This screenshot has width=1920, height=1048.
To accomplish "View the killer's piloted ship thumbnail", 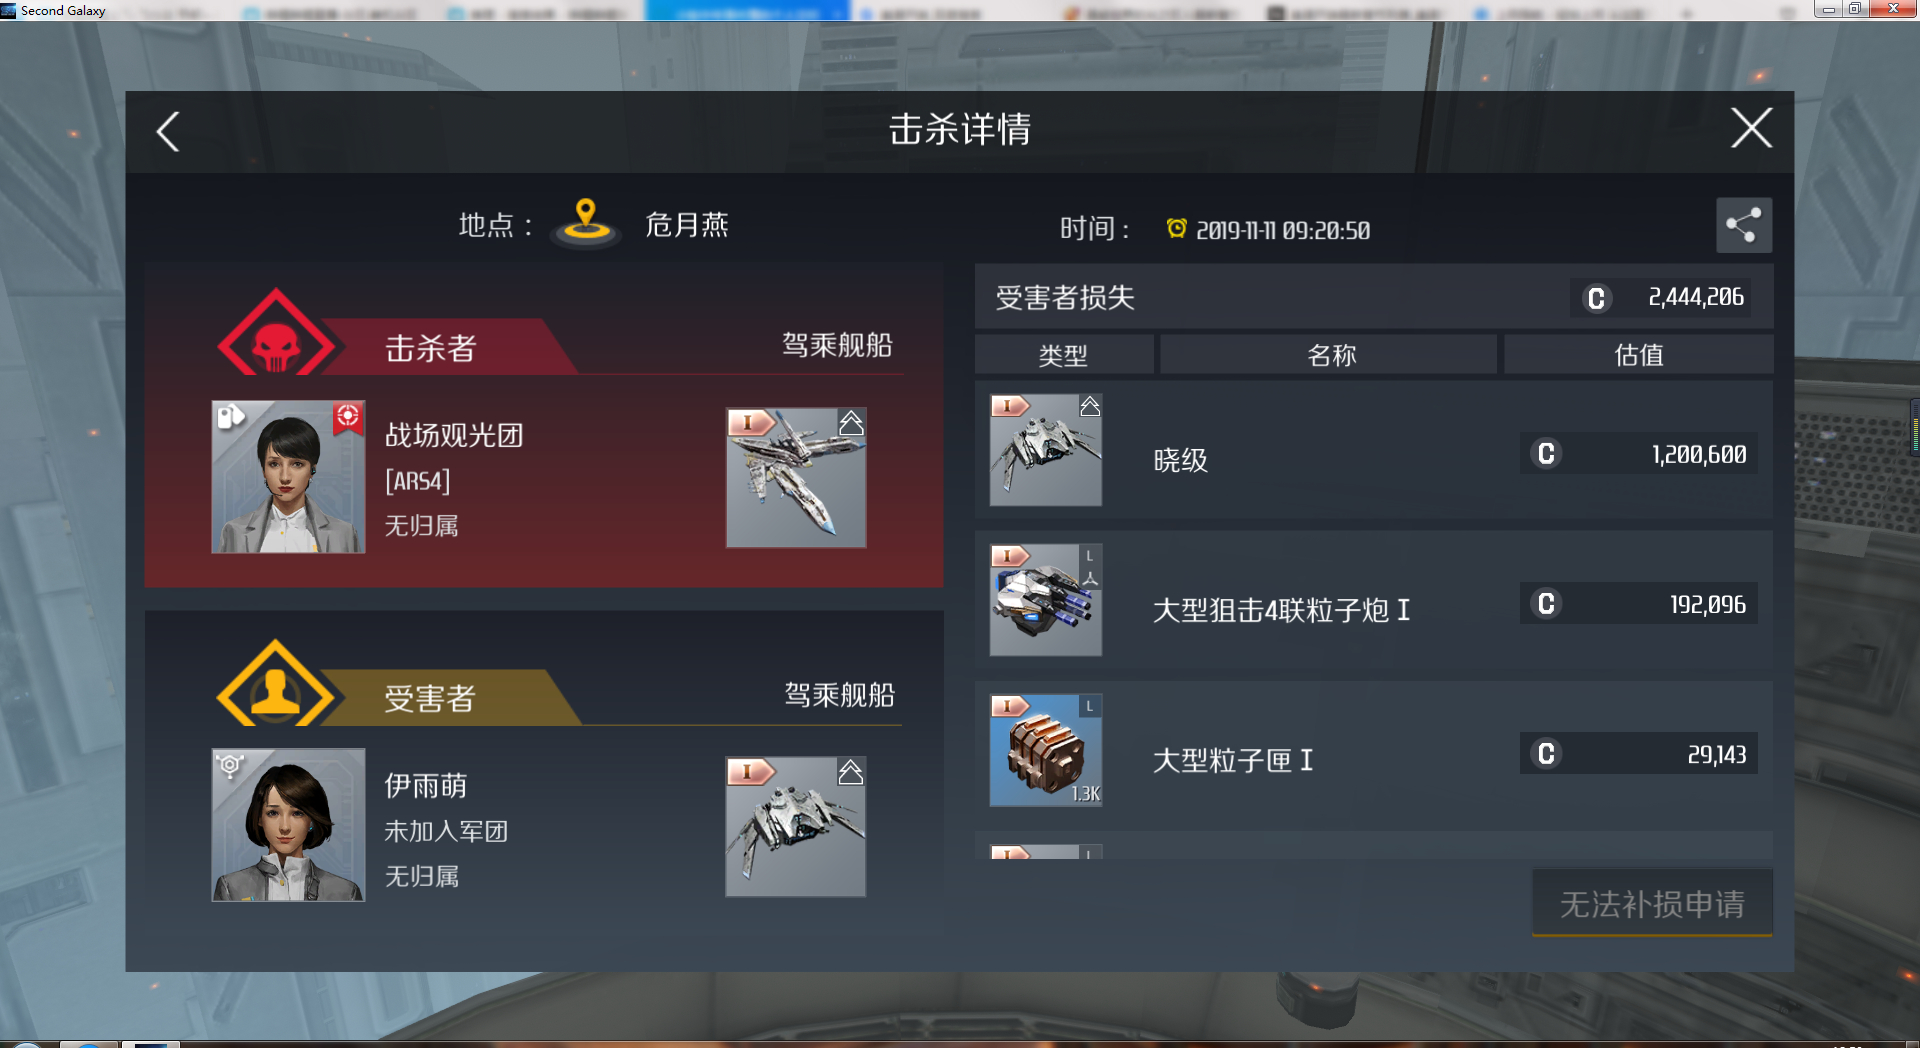I will tap(796, 477).
